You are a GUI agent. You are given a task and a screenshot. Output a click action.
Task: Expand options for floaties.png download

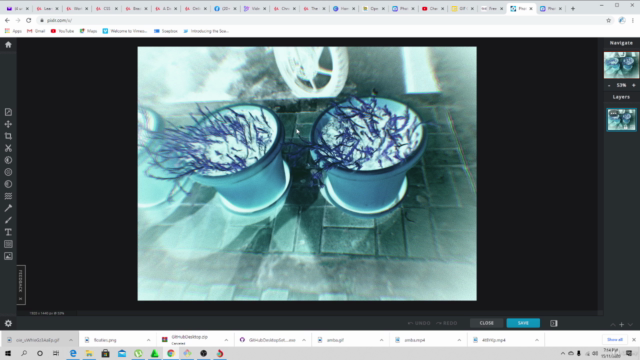click(148, 340)
